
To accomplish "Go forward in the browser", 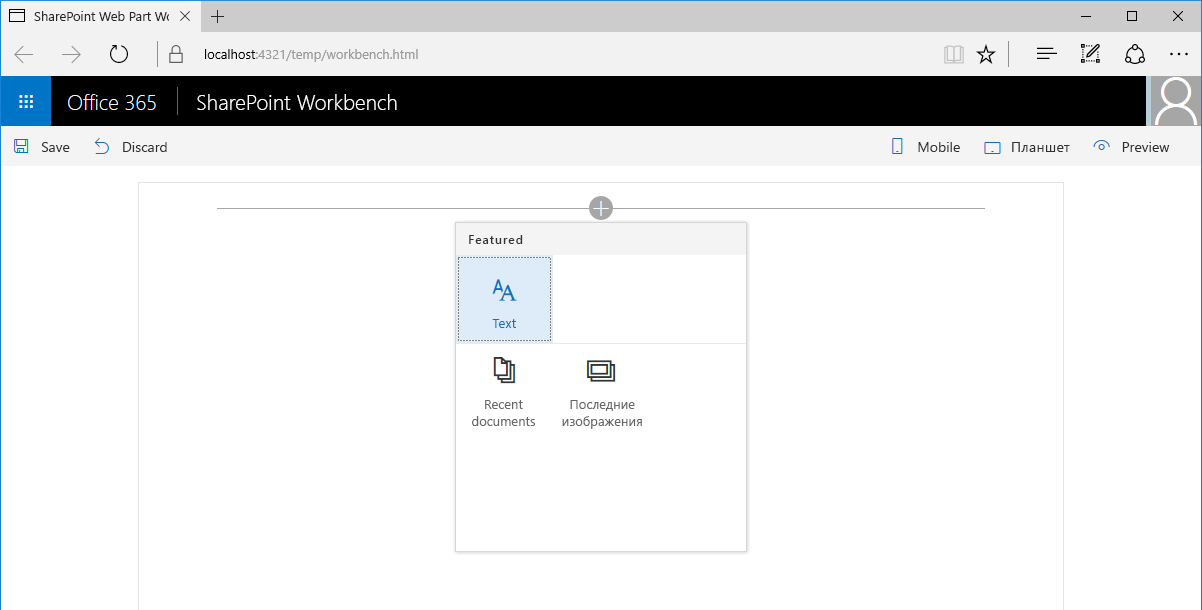I will [71, 54].
